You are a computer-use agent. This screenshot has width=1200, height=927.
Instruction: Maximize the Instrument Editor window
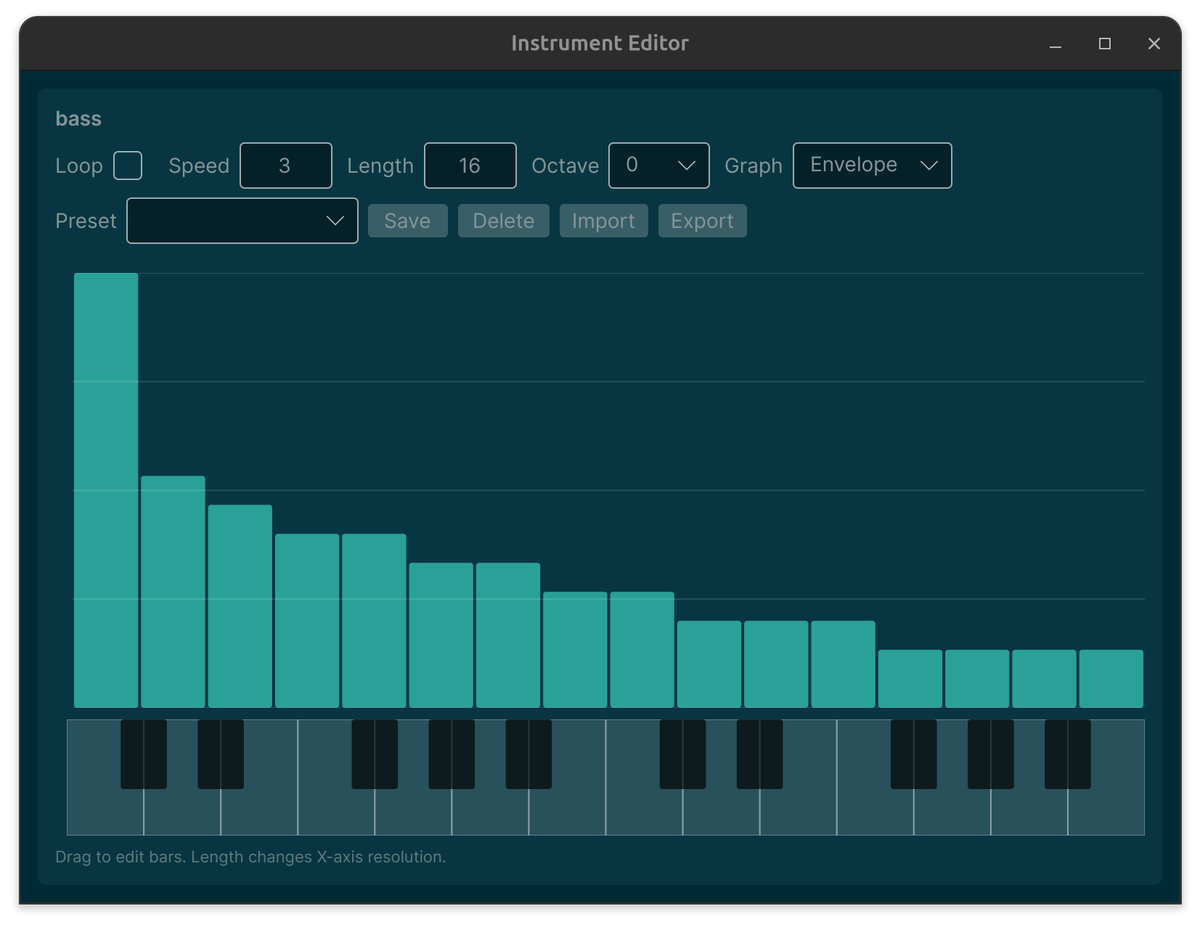point(1105,44)
